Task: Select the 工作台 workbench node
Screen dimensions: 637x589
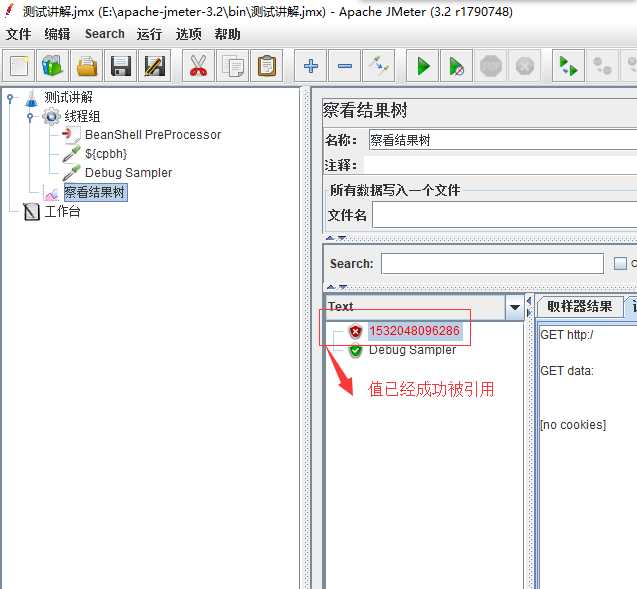Action: click(x=62, y=212)
